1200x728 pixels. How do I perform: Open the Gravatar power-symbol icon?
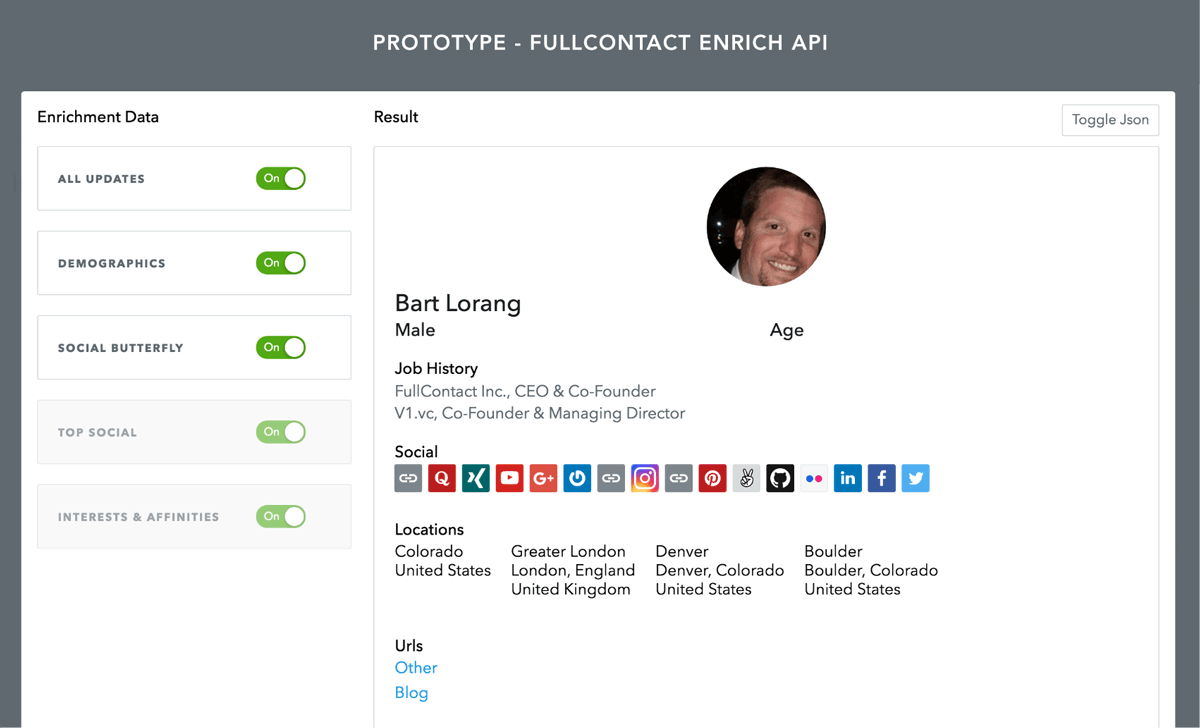tap(577, 478)
